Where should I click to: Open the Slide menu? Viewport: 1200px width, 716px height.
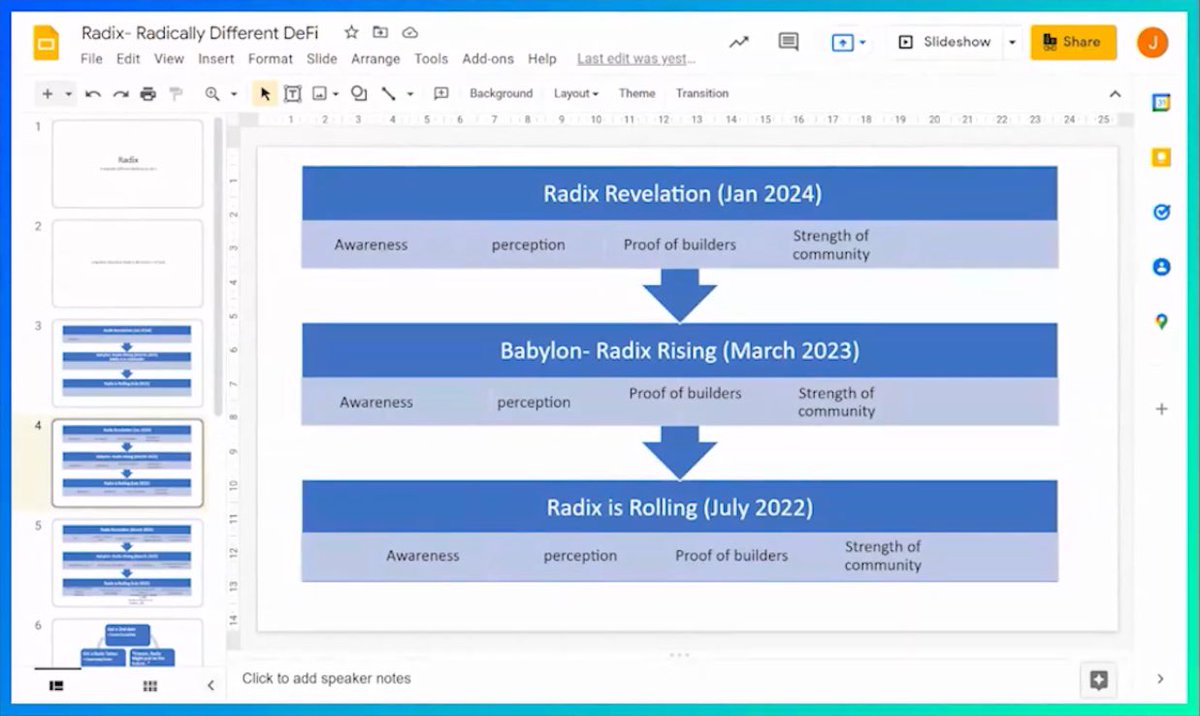322,59
